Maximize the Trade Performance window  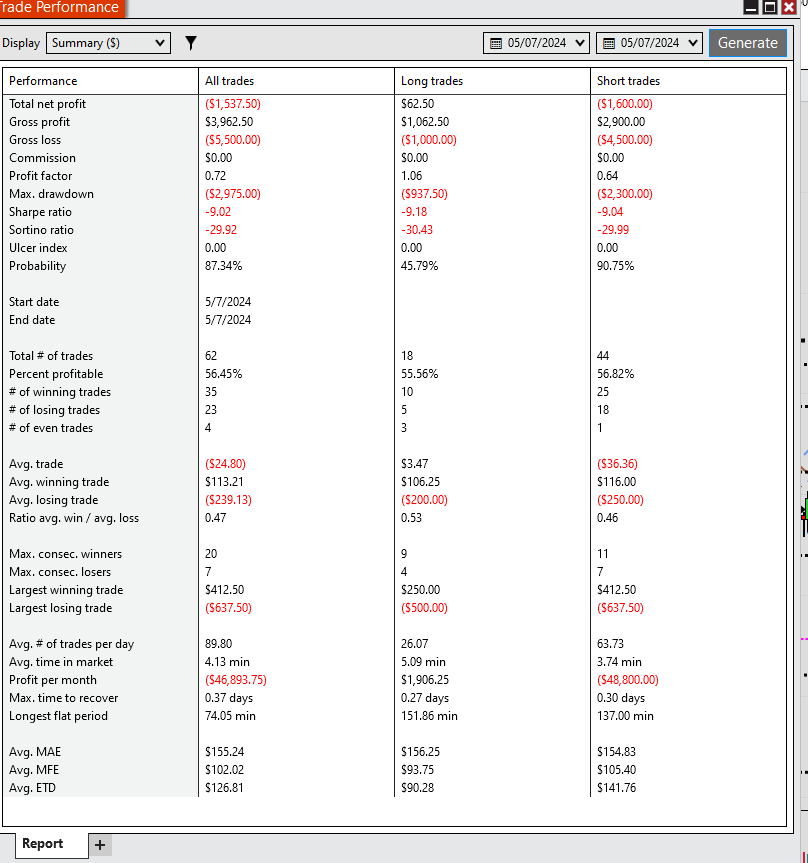pos(770,7)
